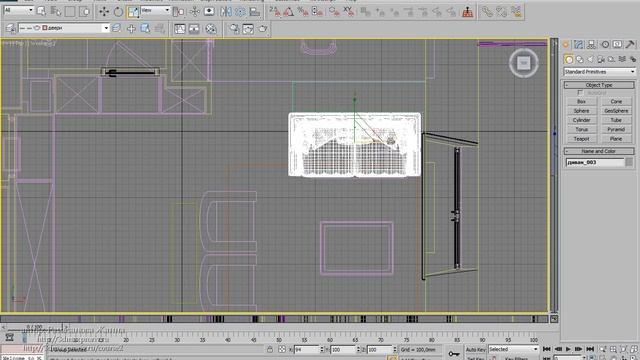Click the Use Pivot Point Center icon
This screenshot has height=360, width=640.
179,12
